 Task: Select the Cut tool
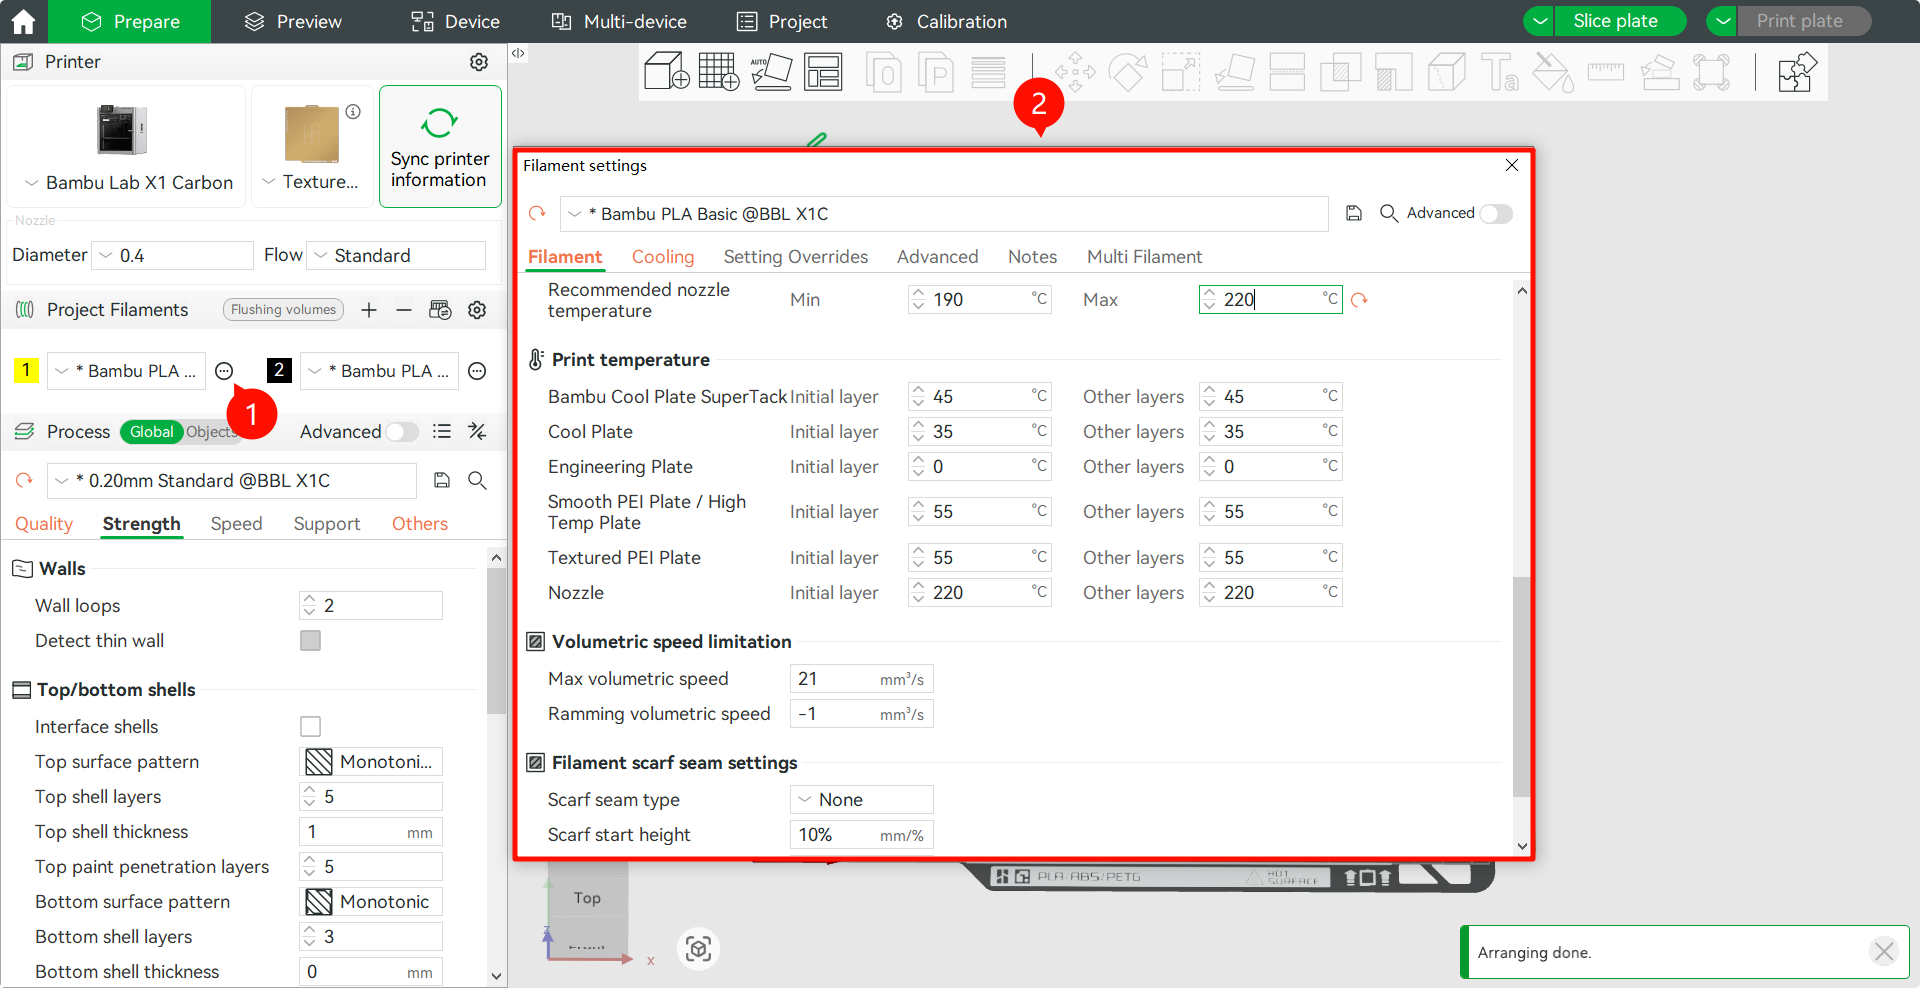point(1287,72)
